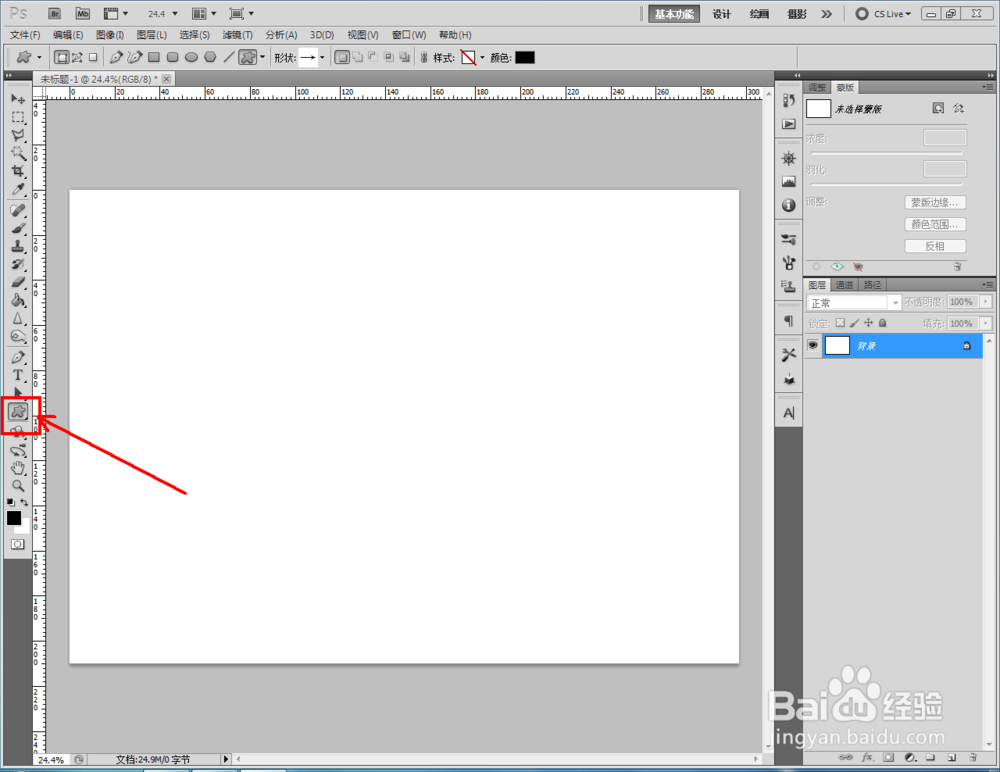Click the foreground color swatch
The width and height of the screenshot is (1000, 772).
pos(13,518)
